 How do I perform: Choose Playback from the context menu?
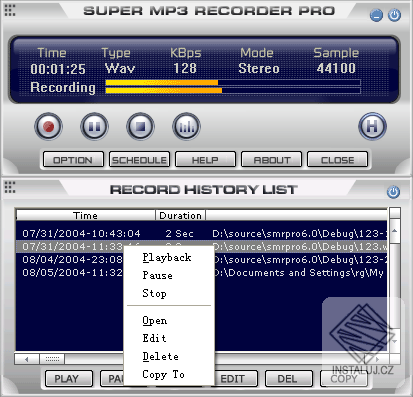pyautogui.click(x=169, y=257)
